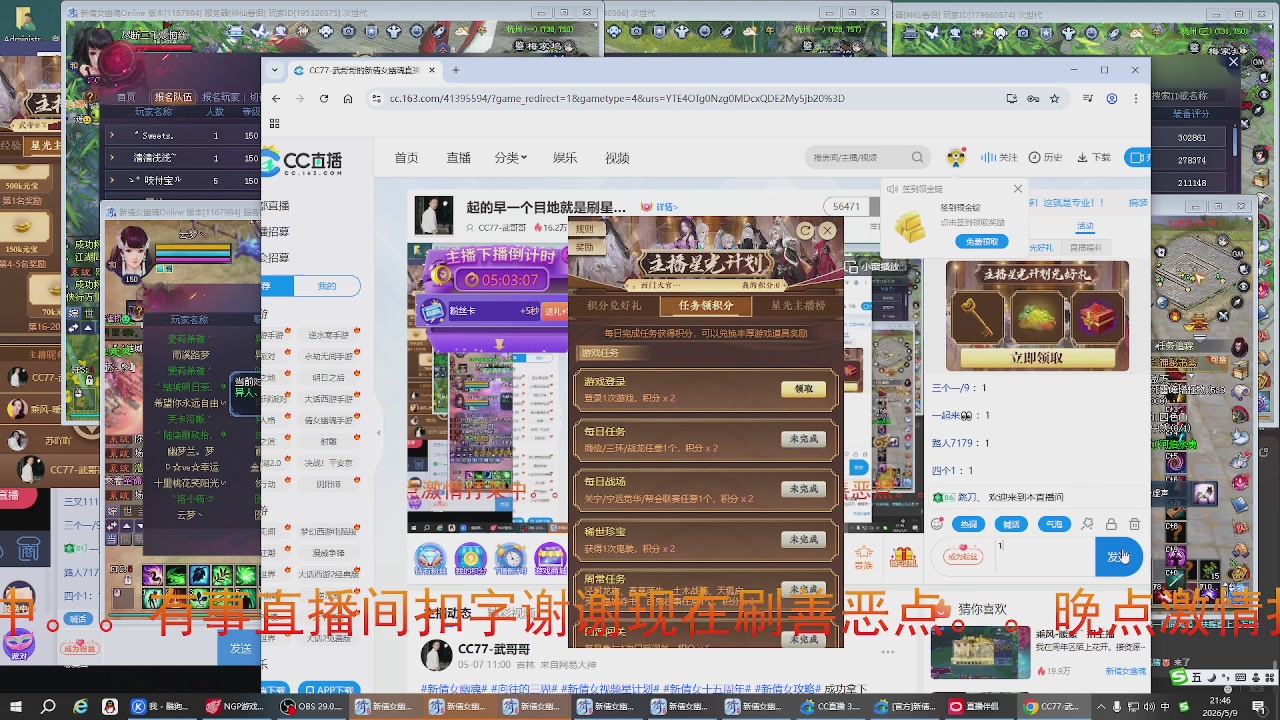Screen dimensions: 1280x720
Task: Click 未完成 for 每日战场
Action: pos(804,489)
